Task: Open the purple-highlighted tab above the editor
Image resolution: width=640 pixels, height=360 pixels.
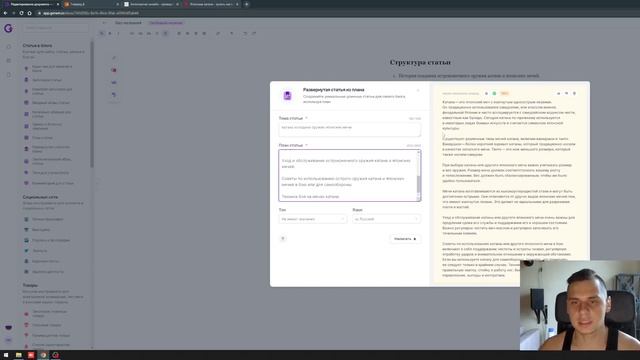Action: point(166,23)
